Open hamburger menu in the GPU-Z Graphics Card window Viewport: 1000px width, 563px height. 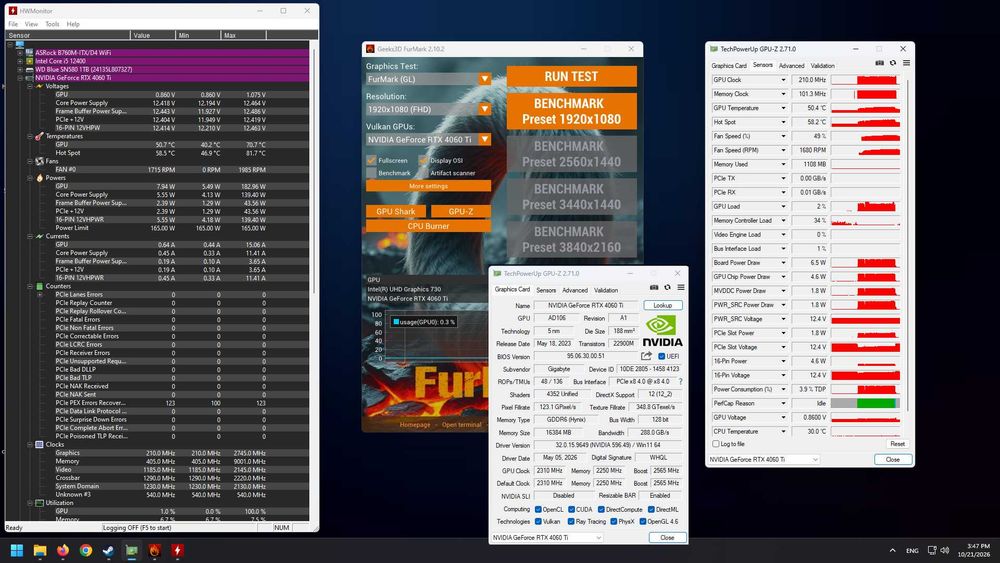tap(681, 288)
